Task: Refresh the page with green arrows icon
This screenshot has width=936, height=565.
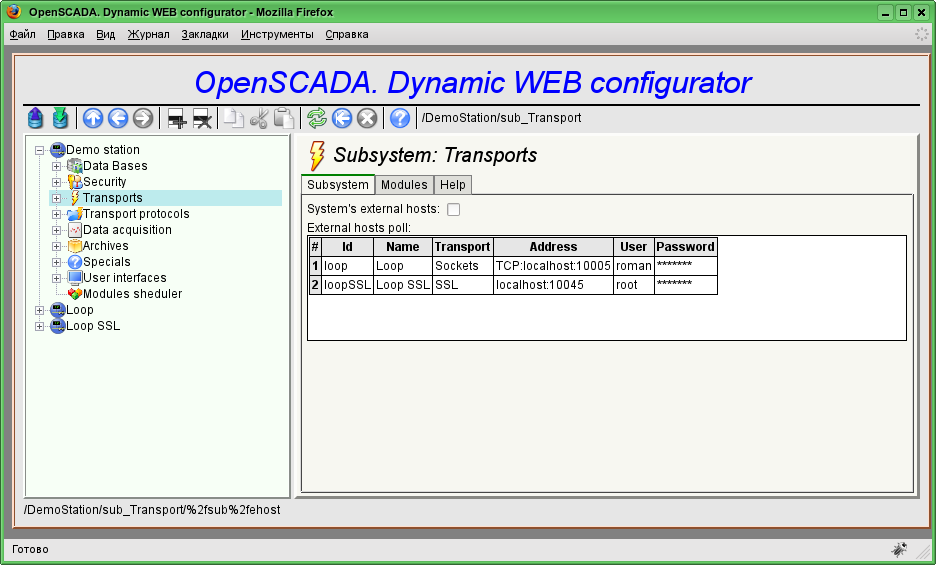Action: tap(317, 118)
